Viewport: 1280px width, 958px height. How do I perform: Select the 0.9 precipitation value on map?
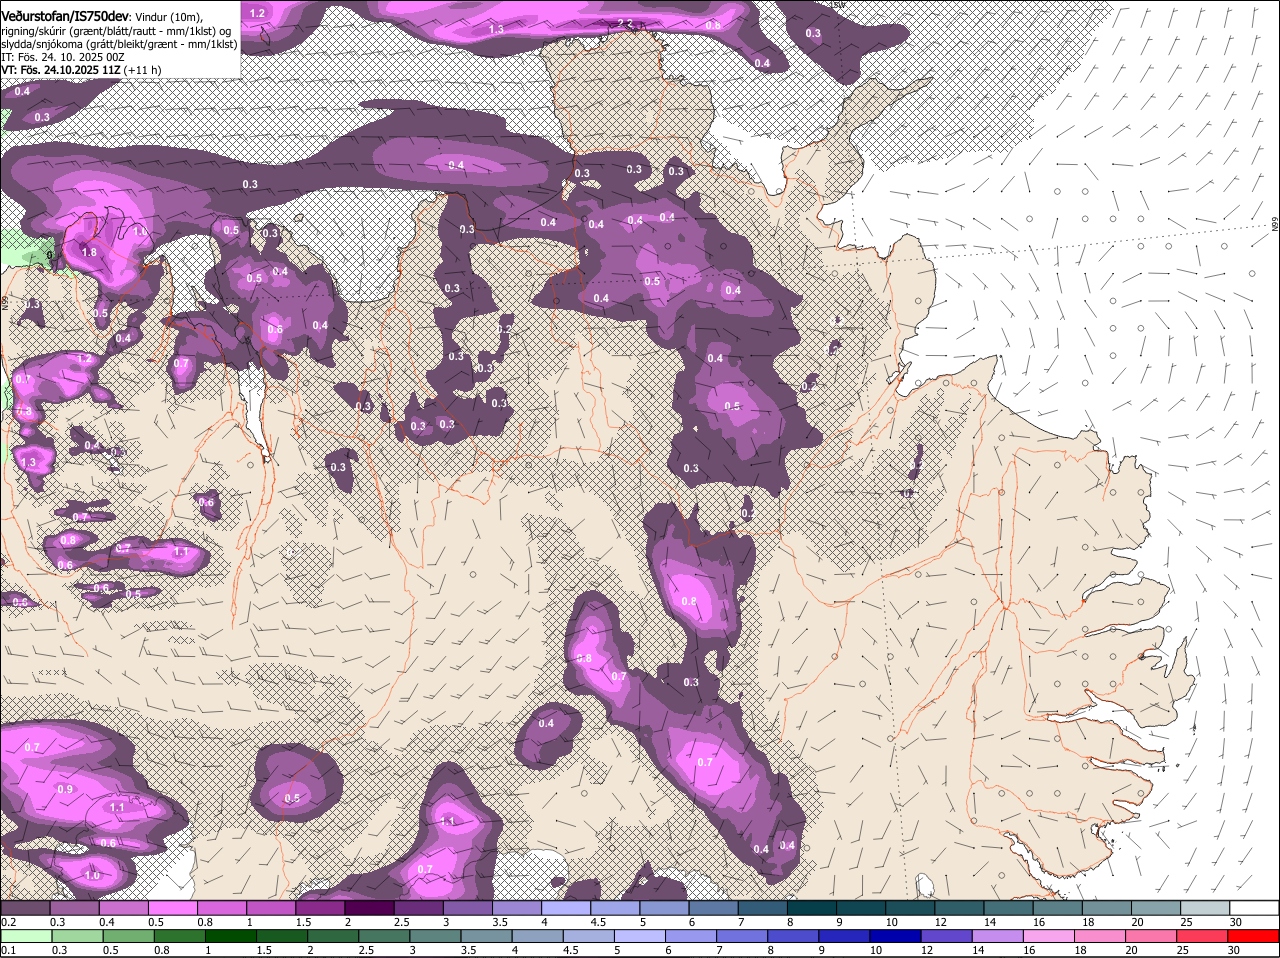click(x=65, y=789)
